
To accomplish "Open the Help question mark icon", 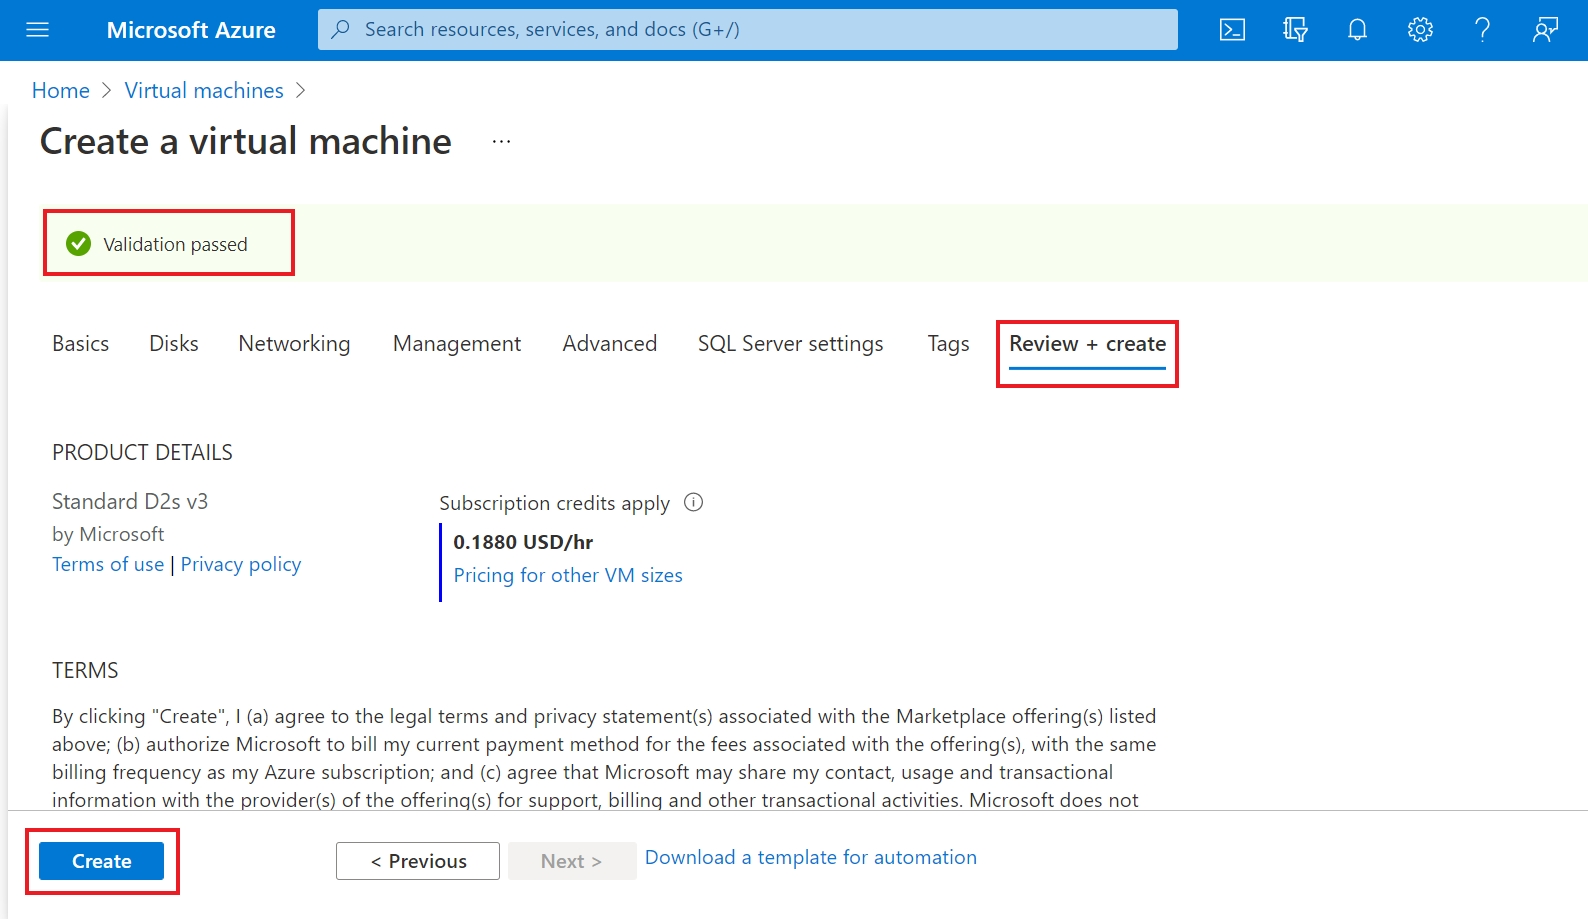I will pyautogui.click(x=1482, y=30).
